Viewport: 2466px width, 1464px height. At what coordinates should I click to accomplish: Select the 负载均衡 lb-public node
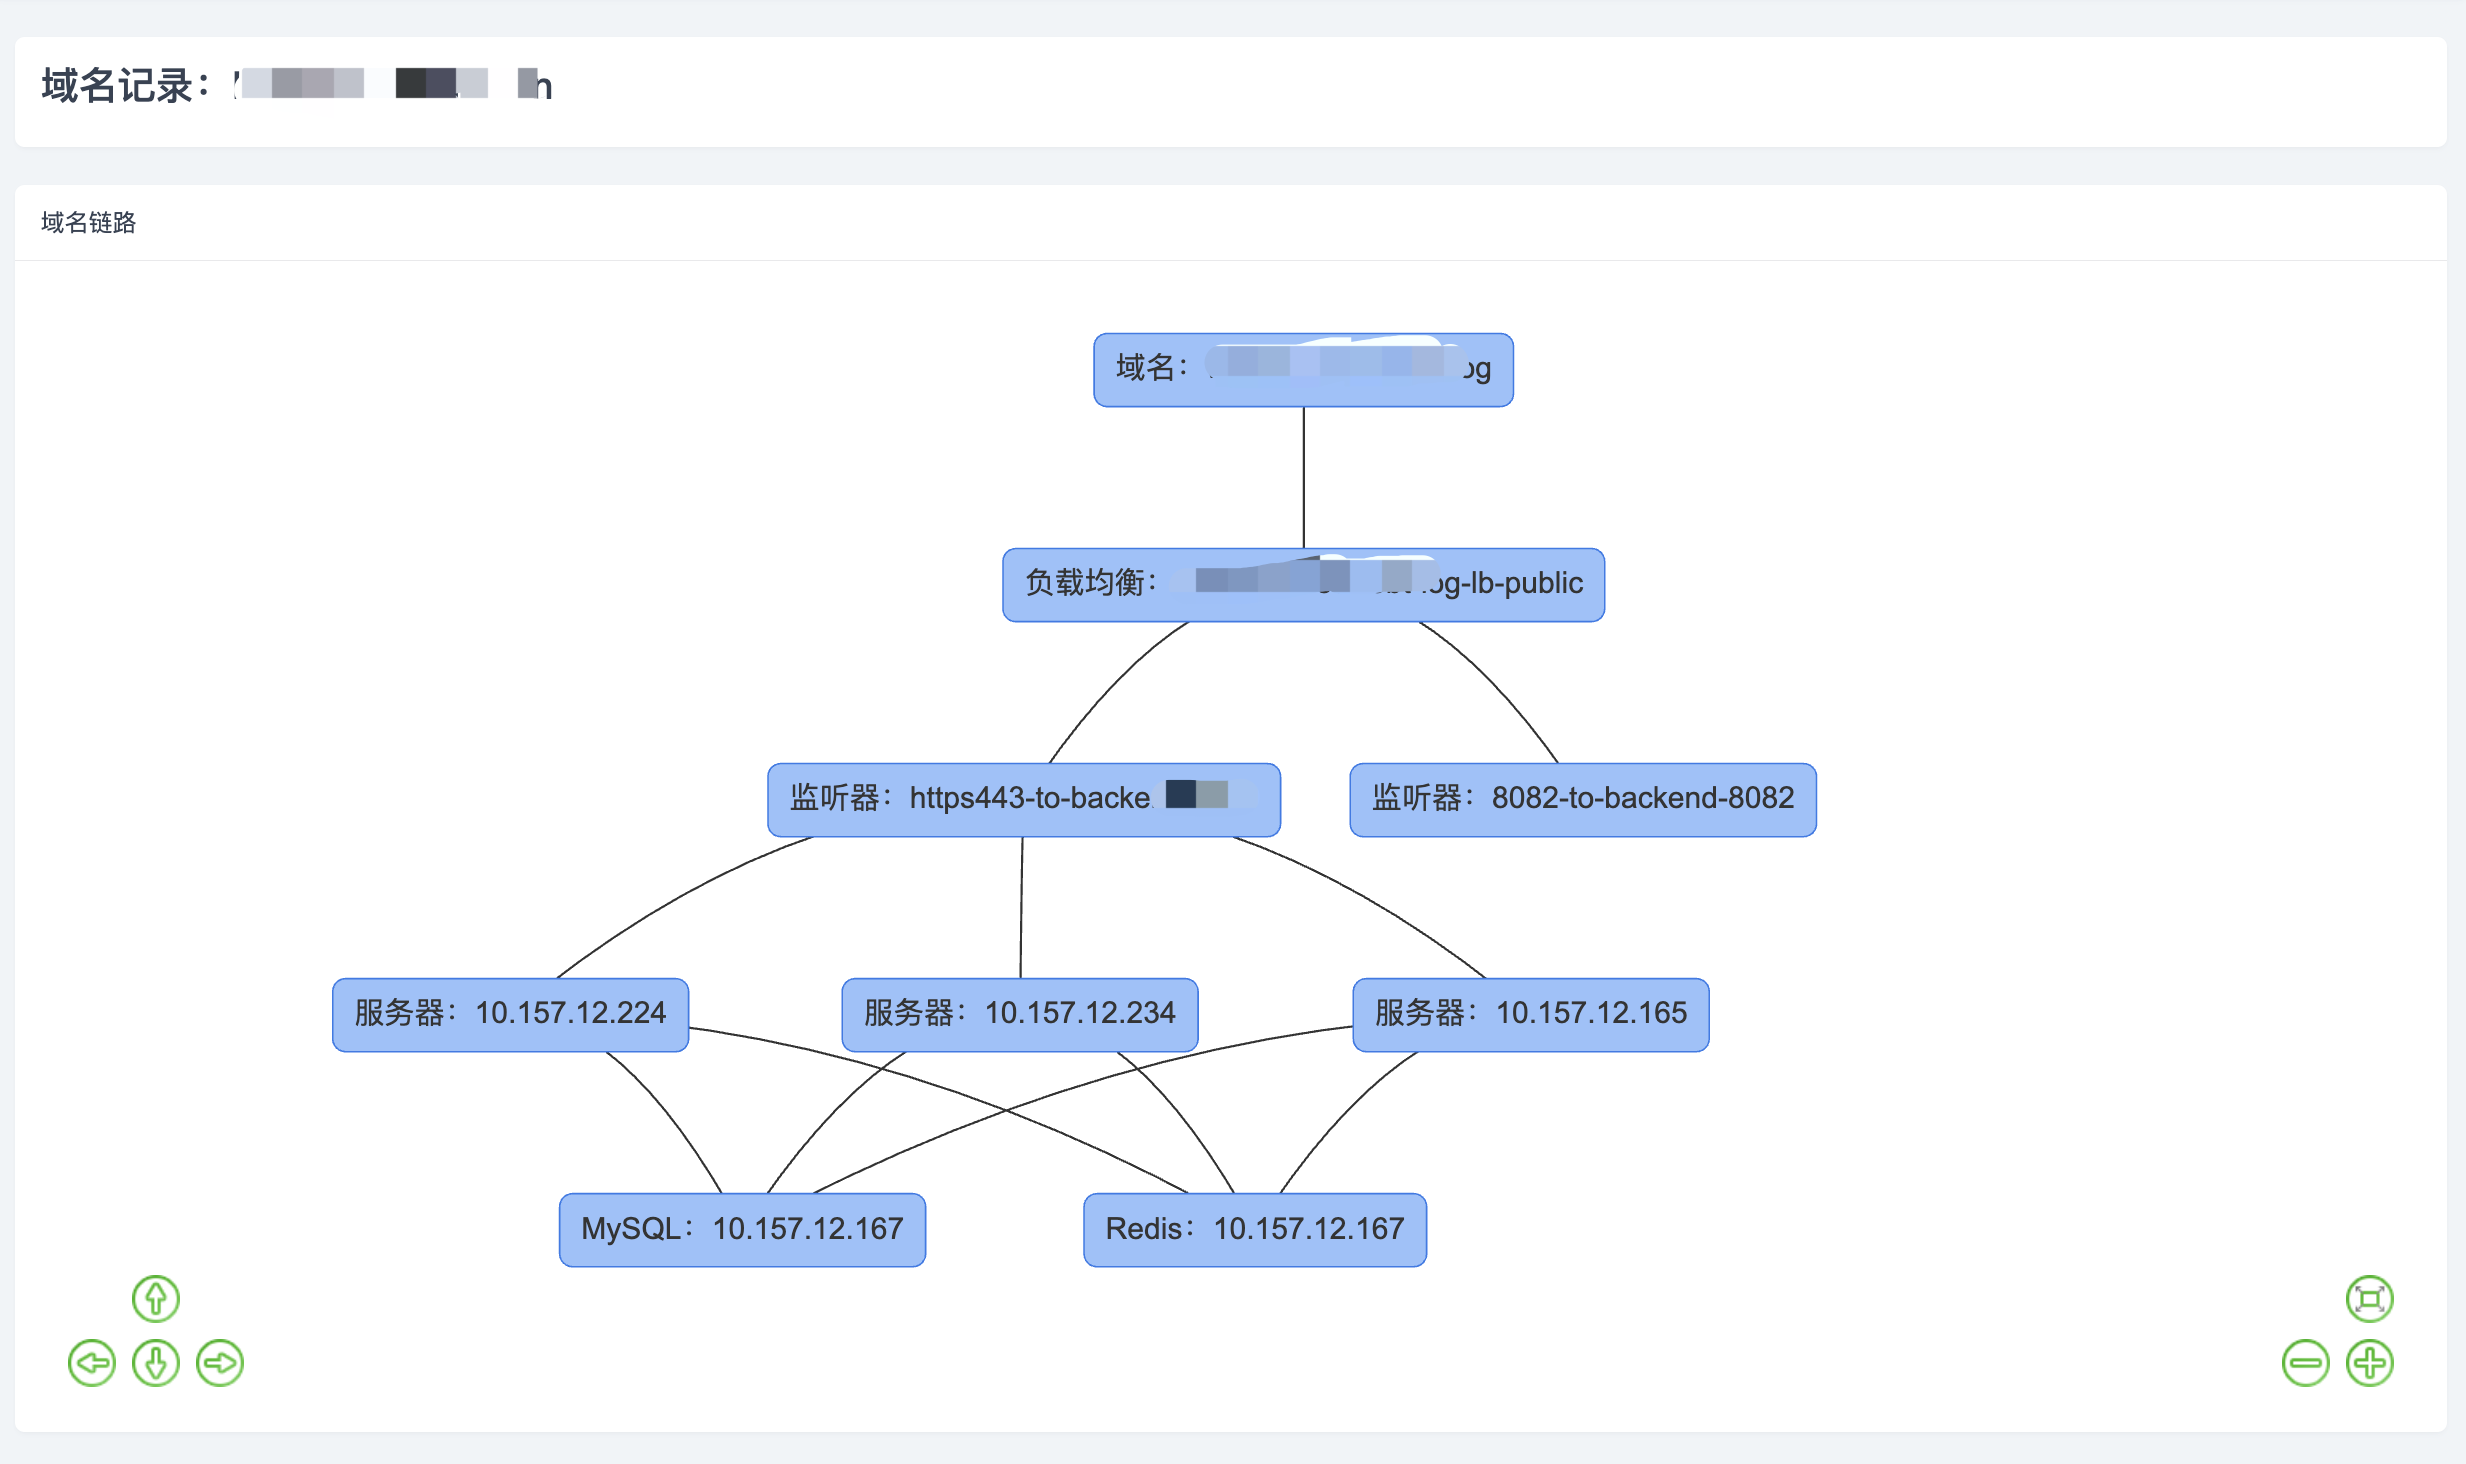(1303, 585)
